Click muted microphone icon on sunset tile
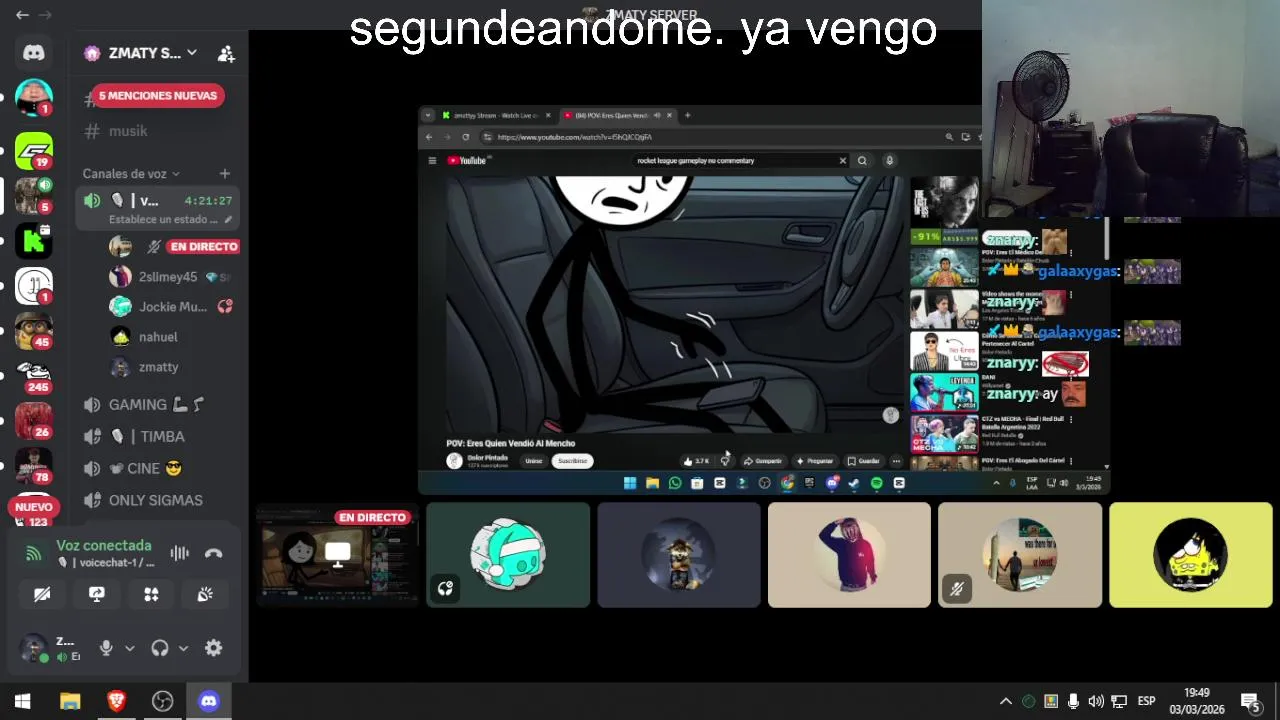This screenshot has height=720, width=1280. coord(956,589)
